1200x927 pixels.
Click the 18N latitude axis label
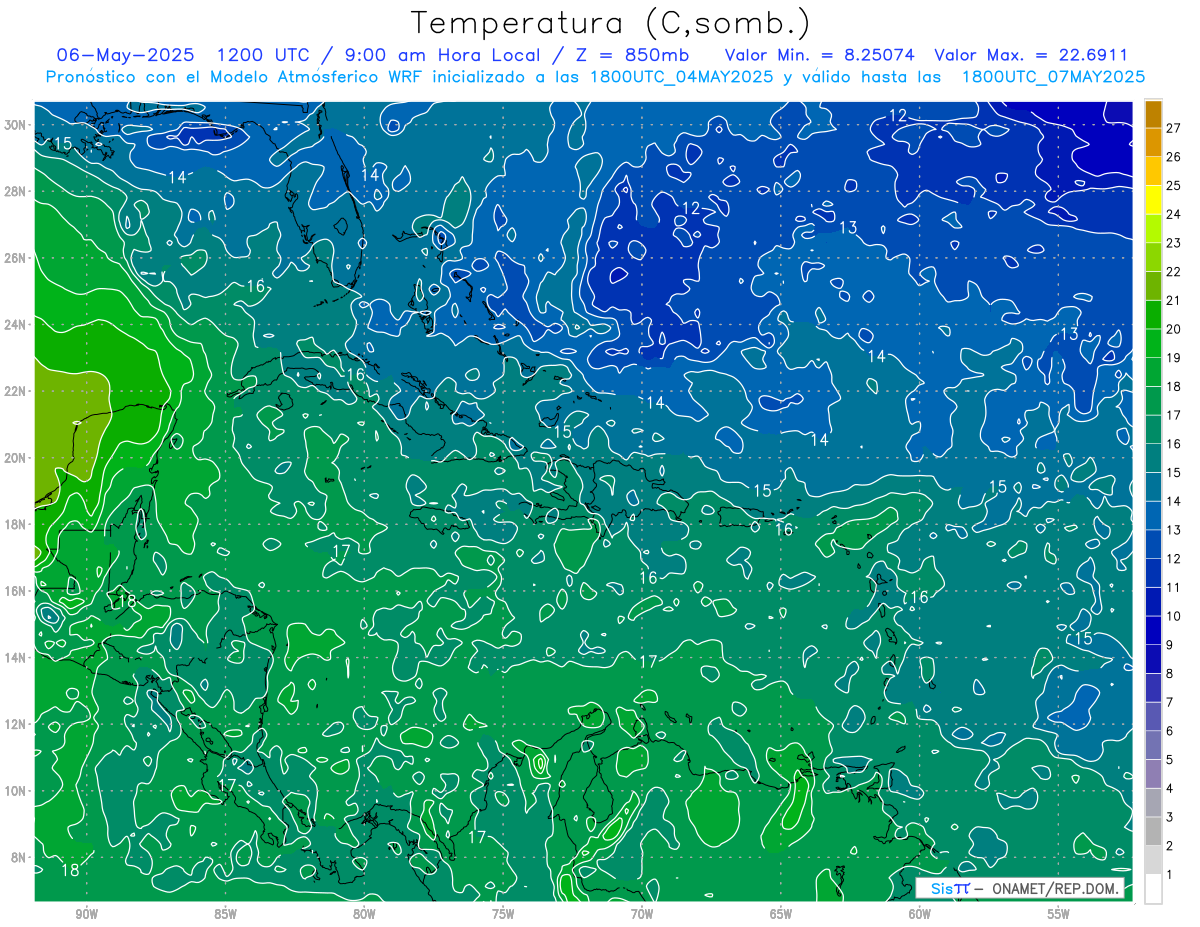point(16,524)
